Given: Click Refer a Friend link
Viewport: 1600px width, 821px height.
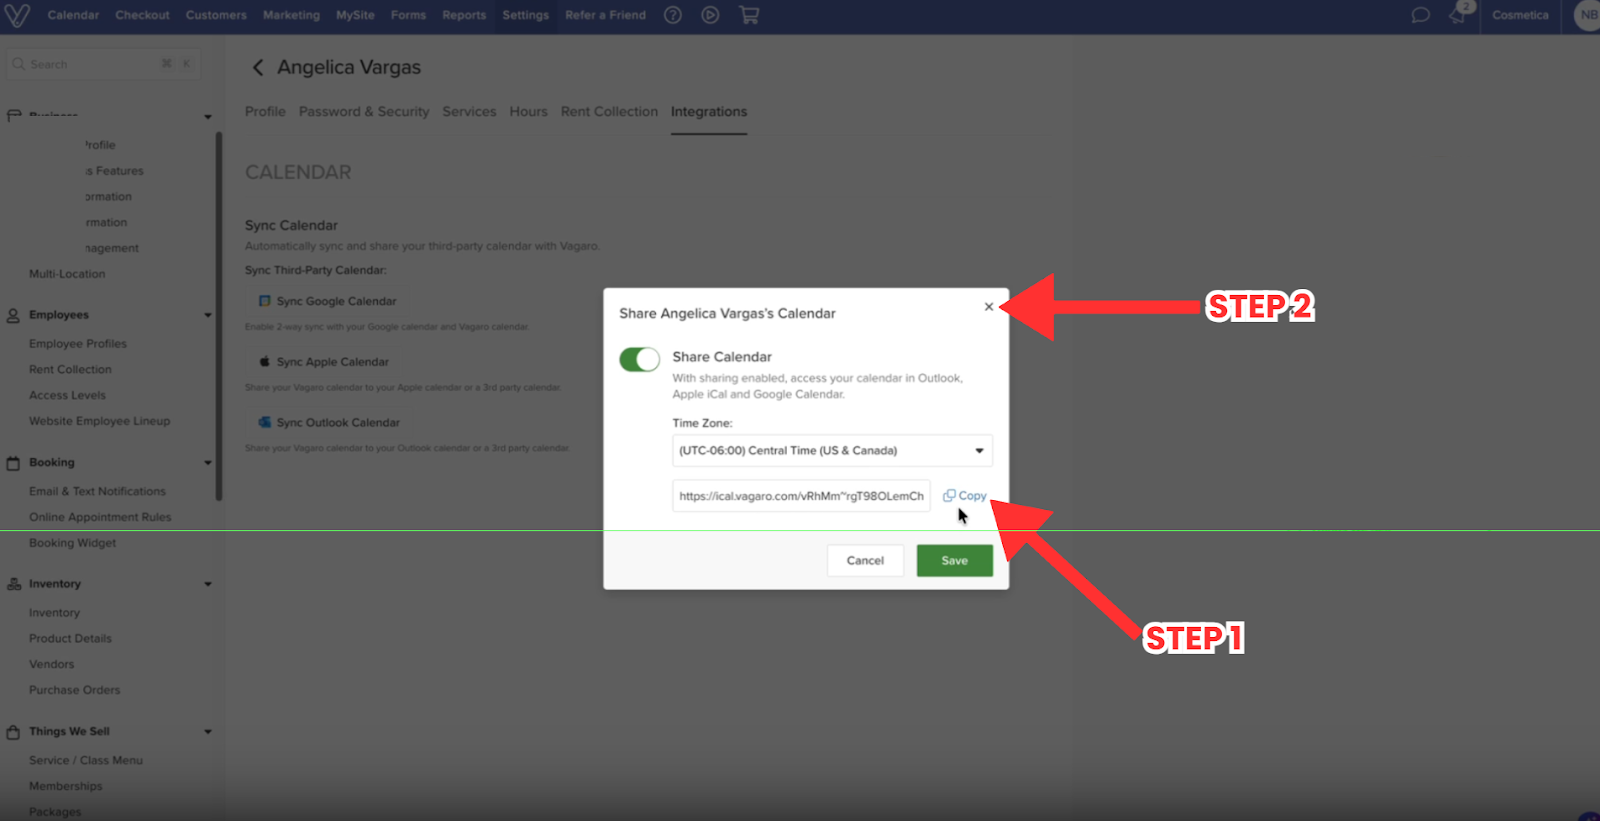Looking at the screenshot, I should [605, 15].
